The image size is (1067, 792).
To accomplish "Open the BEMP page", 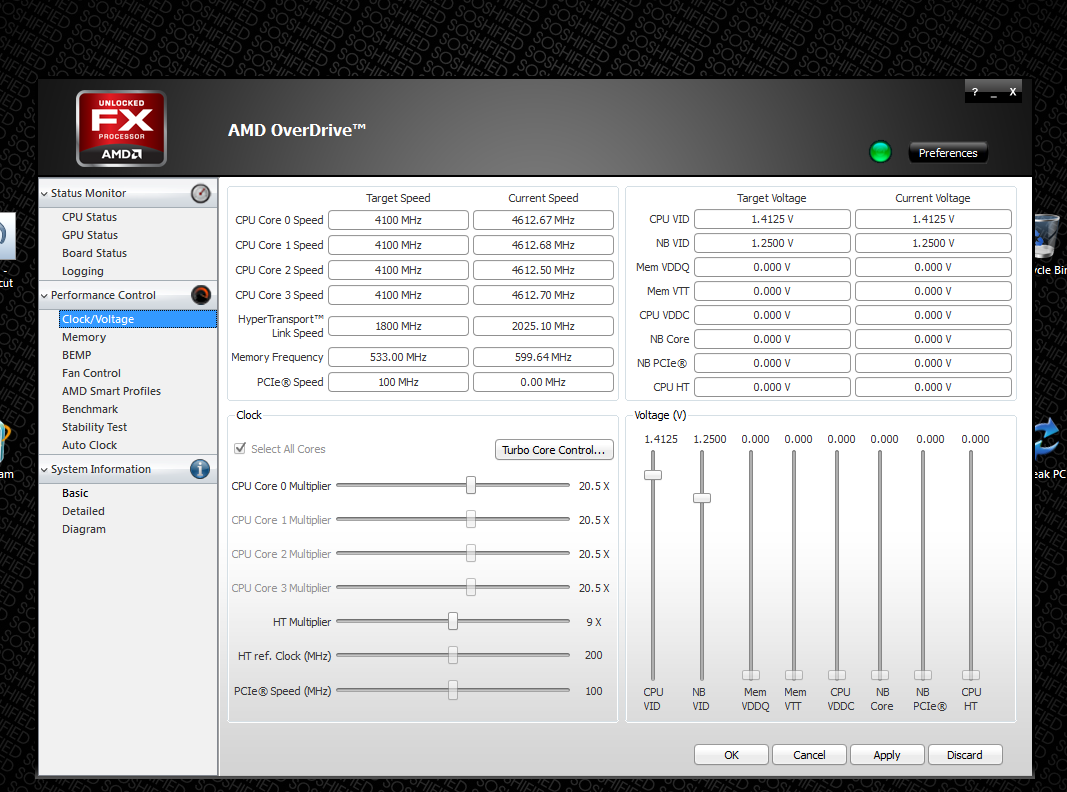I will point(76,355).
